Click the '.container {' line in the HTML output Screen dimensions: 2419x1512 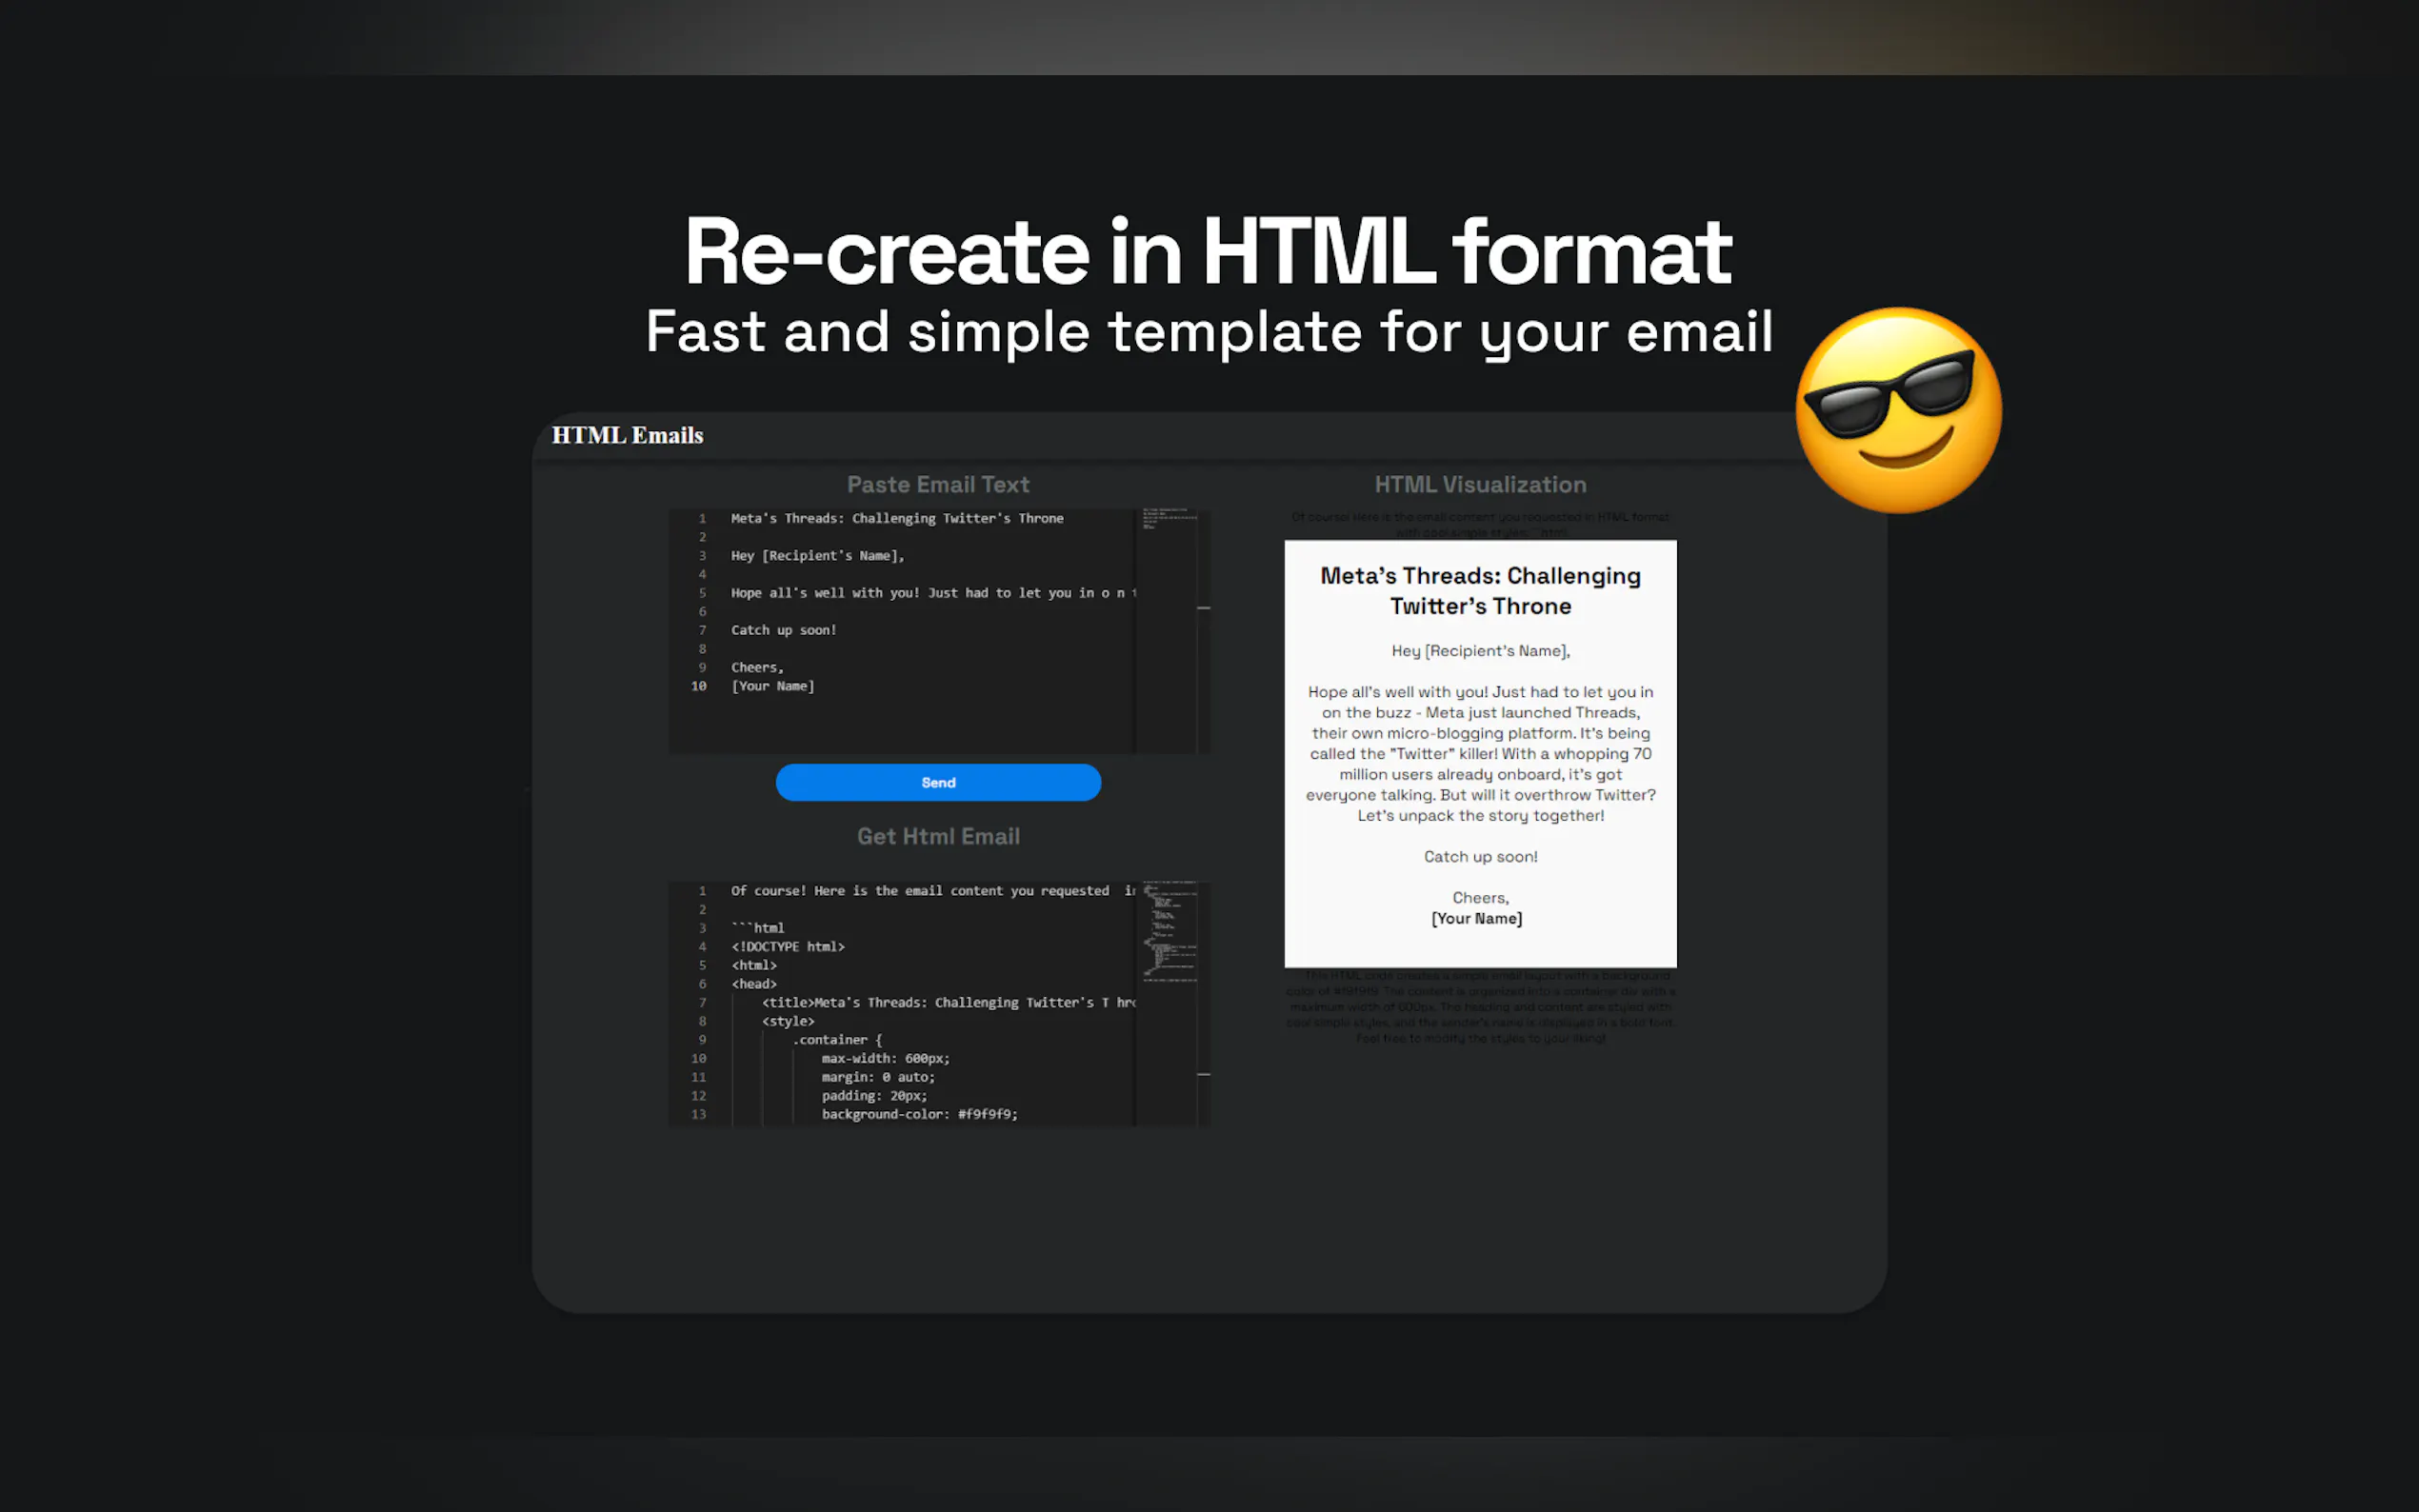tap(837, 1040)
